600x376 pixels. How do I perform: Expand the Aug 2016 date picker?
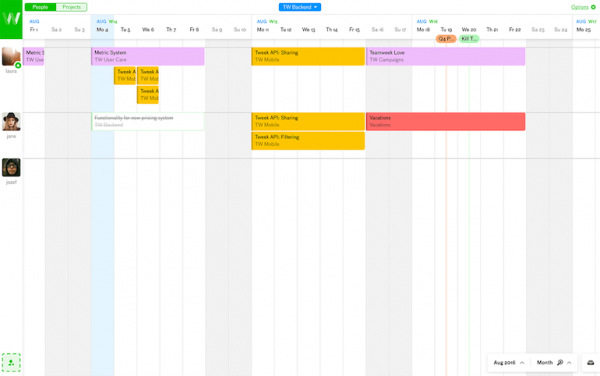[x=509, y=362]
